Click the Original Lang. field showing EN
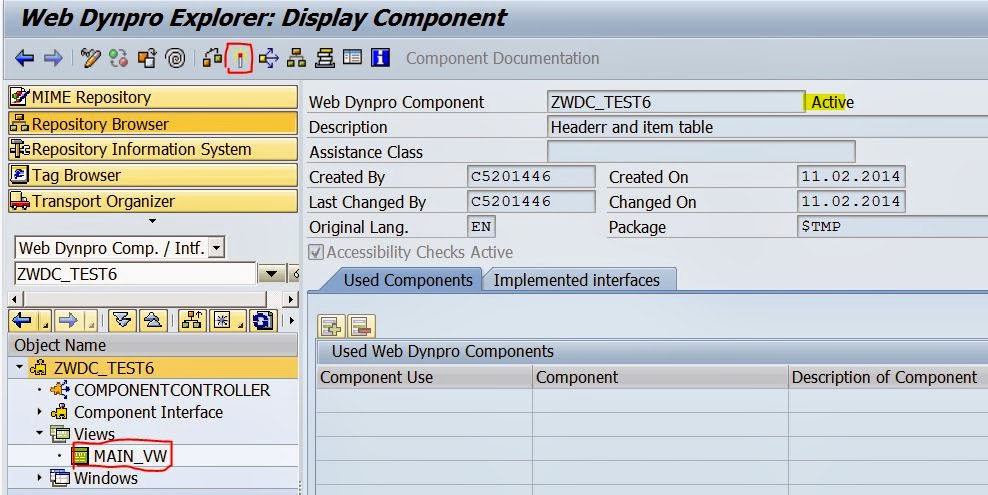Image resolution: width=988 pixels, height=495 pixels. (482, 227)
